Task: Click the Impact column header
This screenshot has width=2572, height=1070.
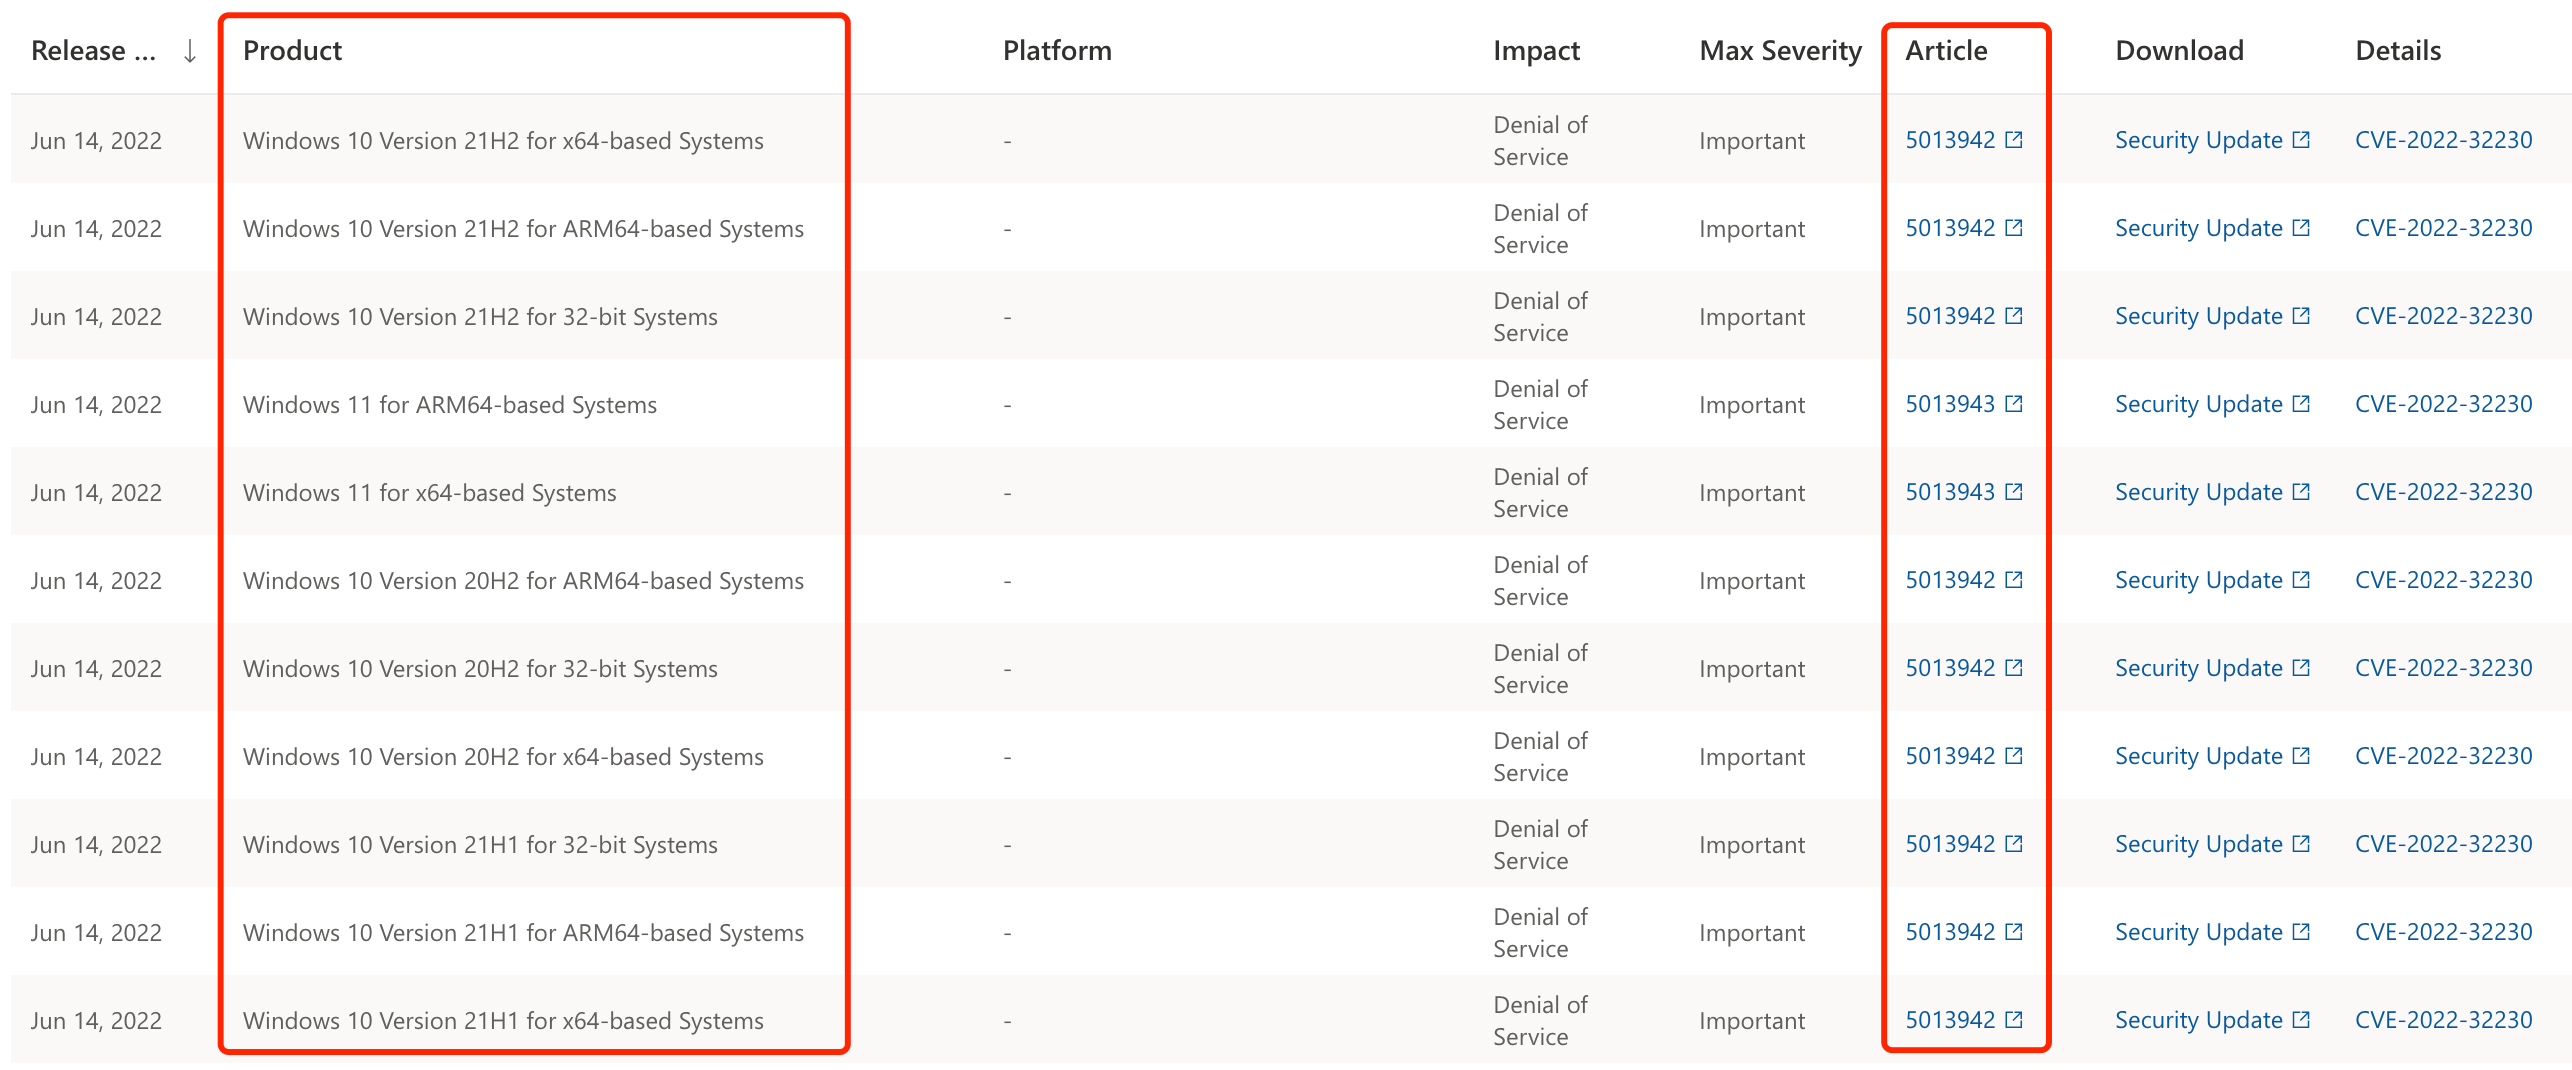Action: pos(1536,51)
